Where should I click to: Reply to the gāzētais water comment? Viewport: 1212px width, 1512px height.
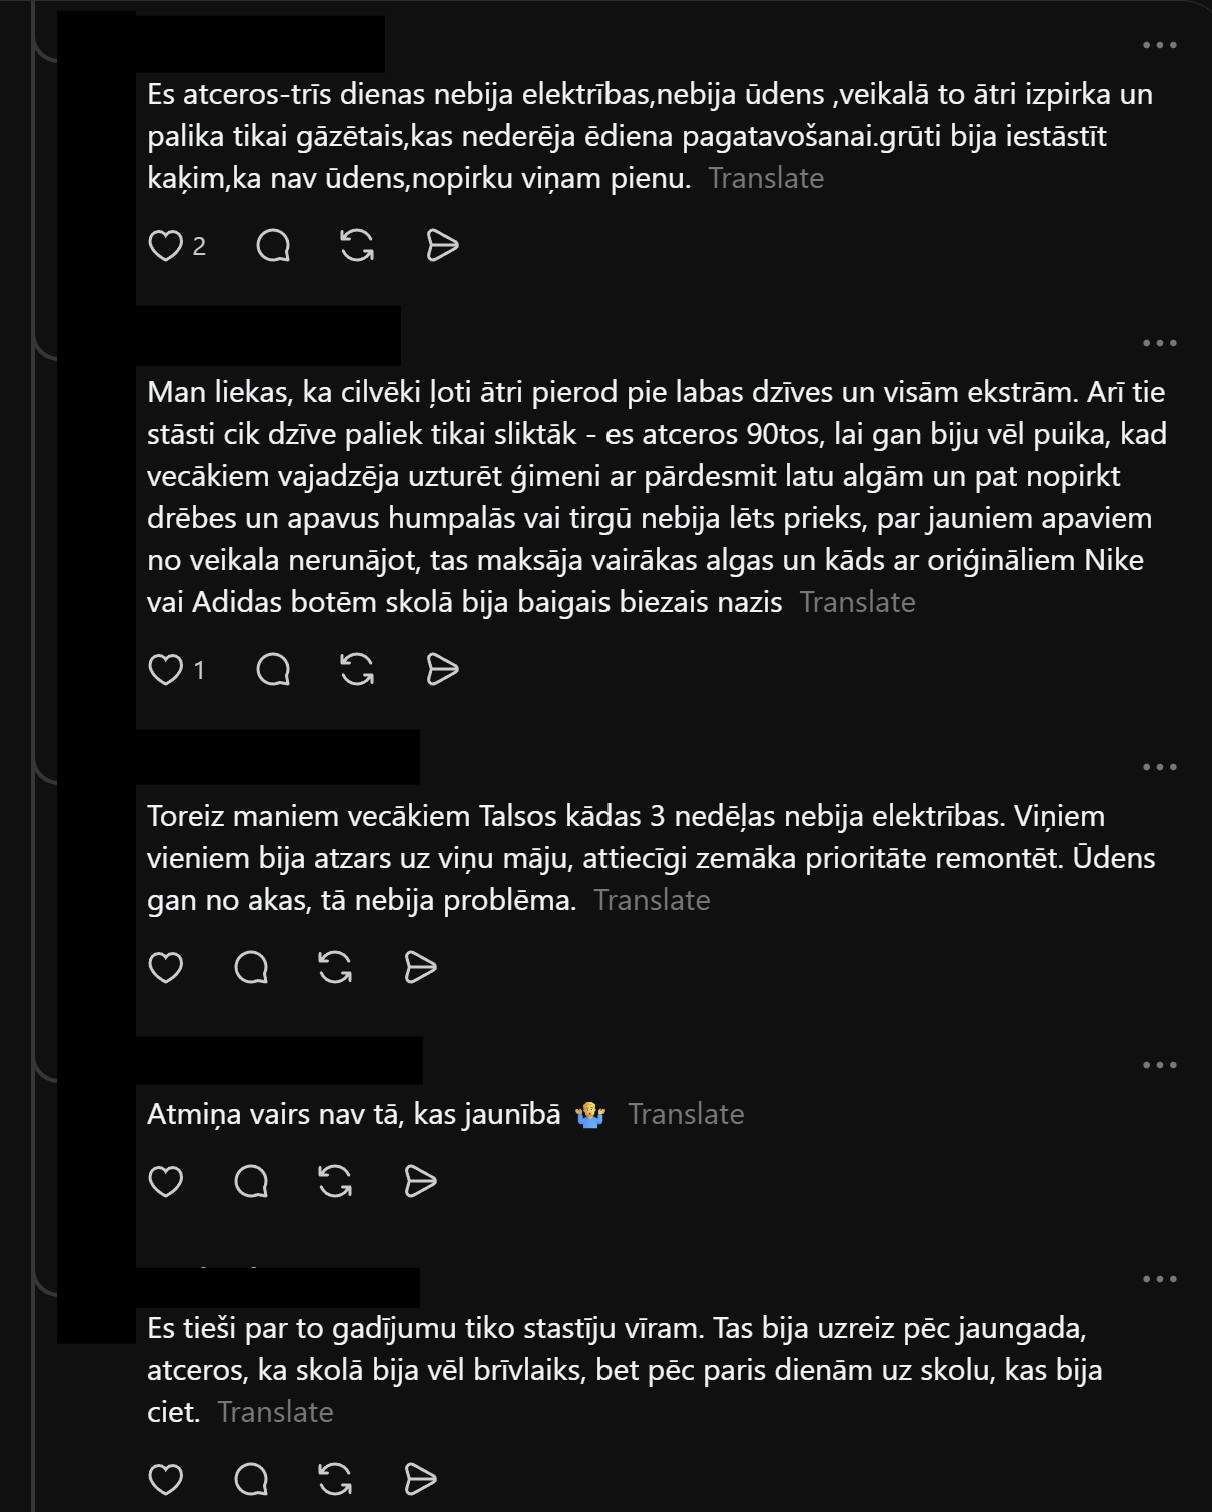pyautogui.click(x=273, y=245)
